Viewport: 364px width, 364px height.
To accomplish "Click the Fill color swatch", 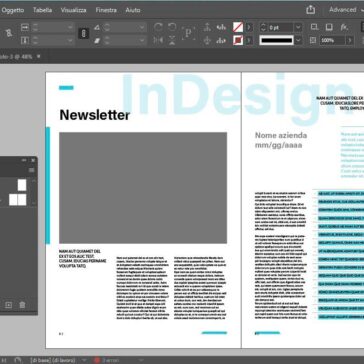I will [x=238, y=27].
